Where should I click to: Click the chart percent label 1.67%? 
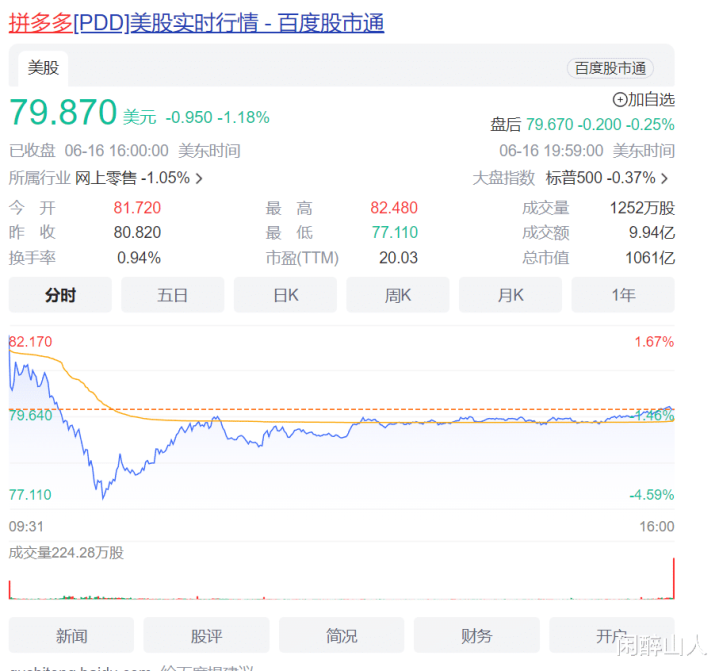[x=654, y=342]
